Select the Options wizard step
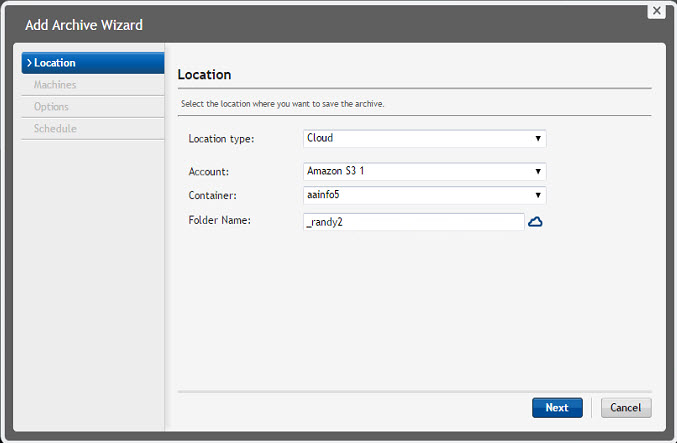This screenshot has height=443, width=677. pos(51,107)
